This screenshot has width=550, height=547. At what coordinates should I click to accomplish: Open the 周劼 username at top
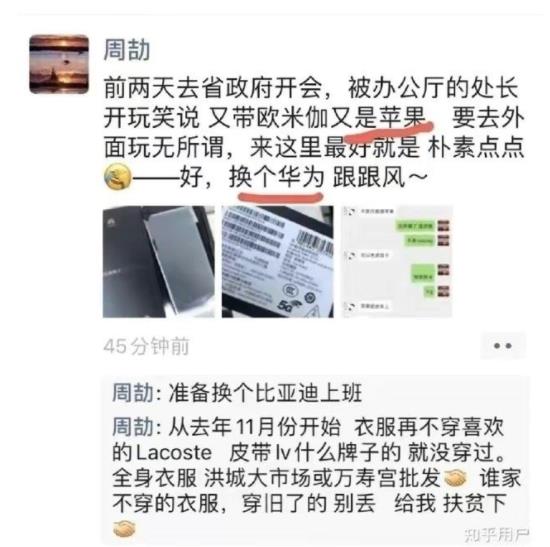(x=127, y=50)
